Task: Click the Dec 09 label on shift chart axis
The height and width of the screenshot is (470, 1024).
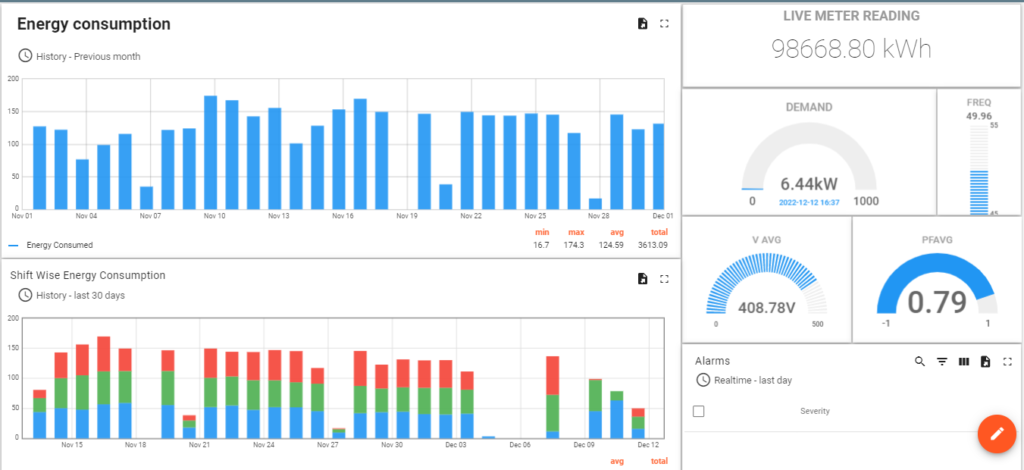Action: coord(584,445)
